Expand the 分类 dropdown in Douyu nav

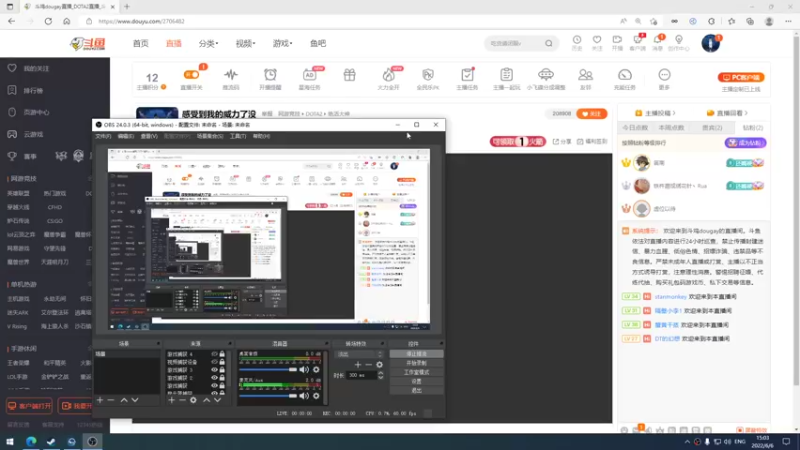pyautogui.click(x=208, y=43)
